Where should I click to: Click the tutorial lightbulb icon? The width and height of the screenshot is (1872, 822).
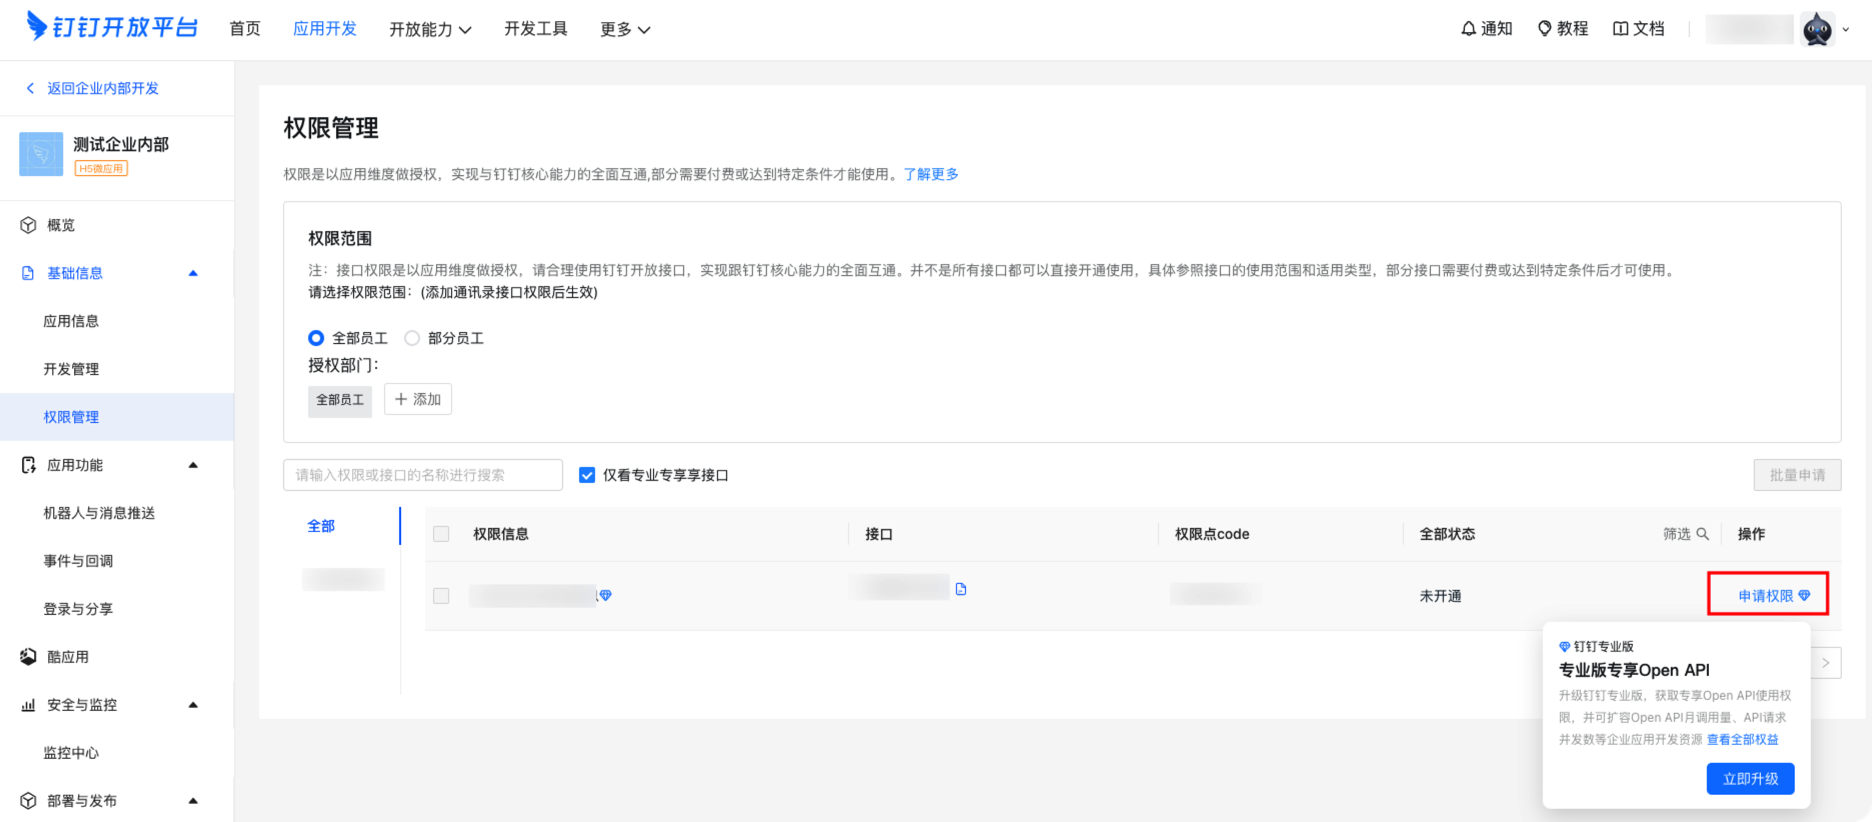coord(1545,29)
